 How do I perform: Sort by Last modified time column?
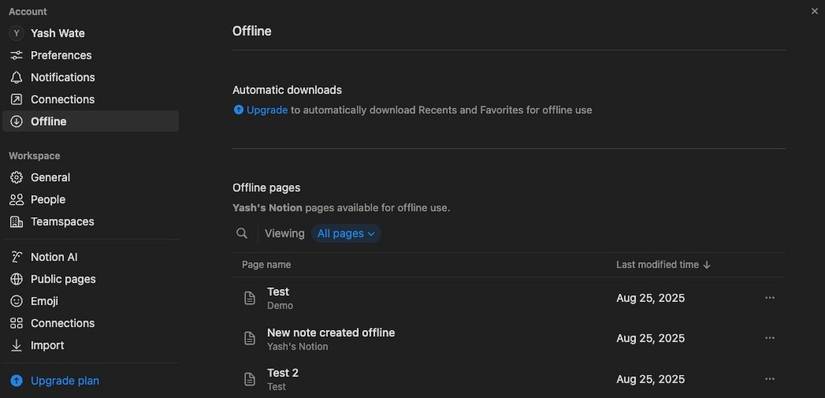[x=657, y=265]
